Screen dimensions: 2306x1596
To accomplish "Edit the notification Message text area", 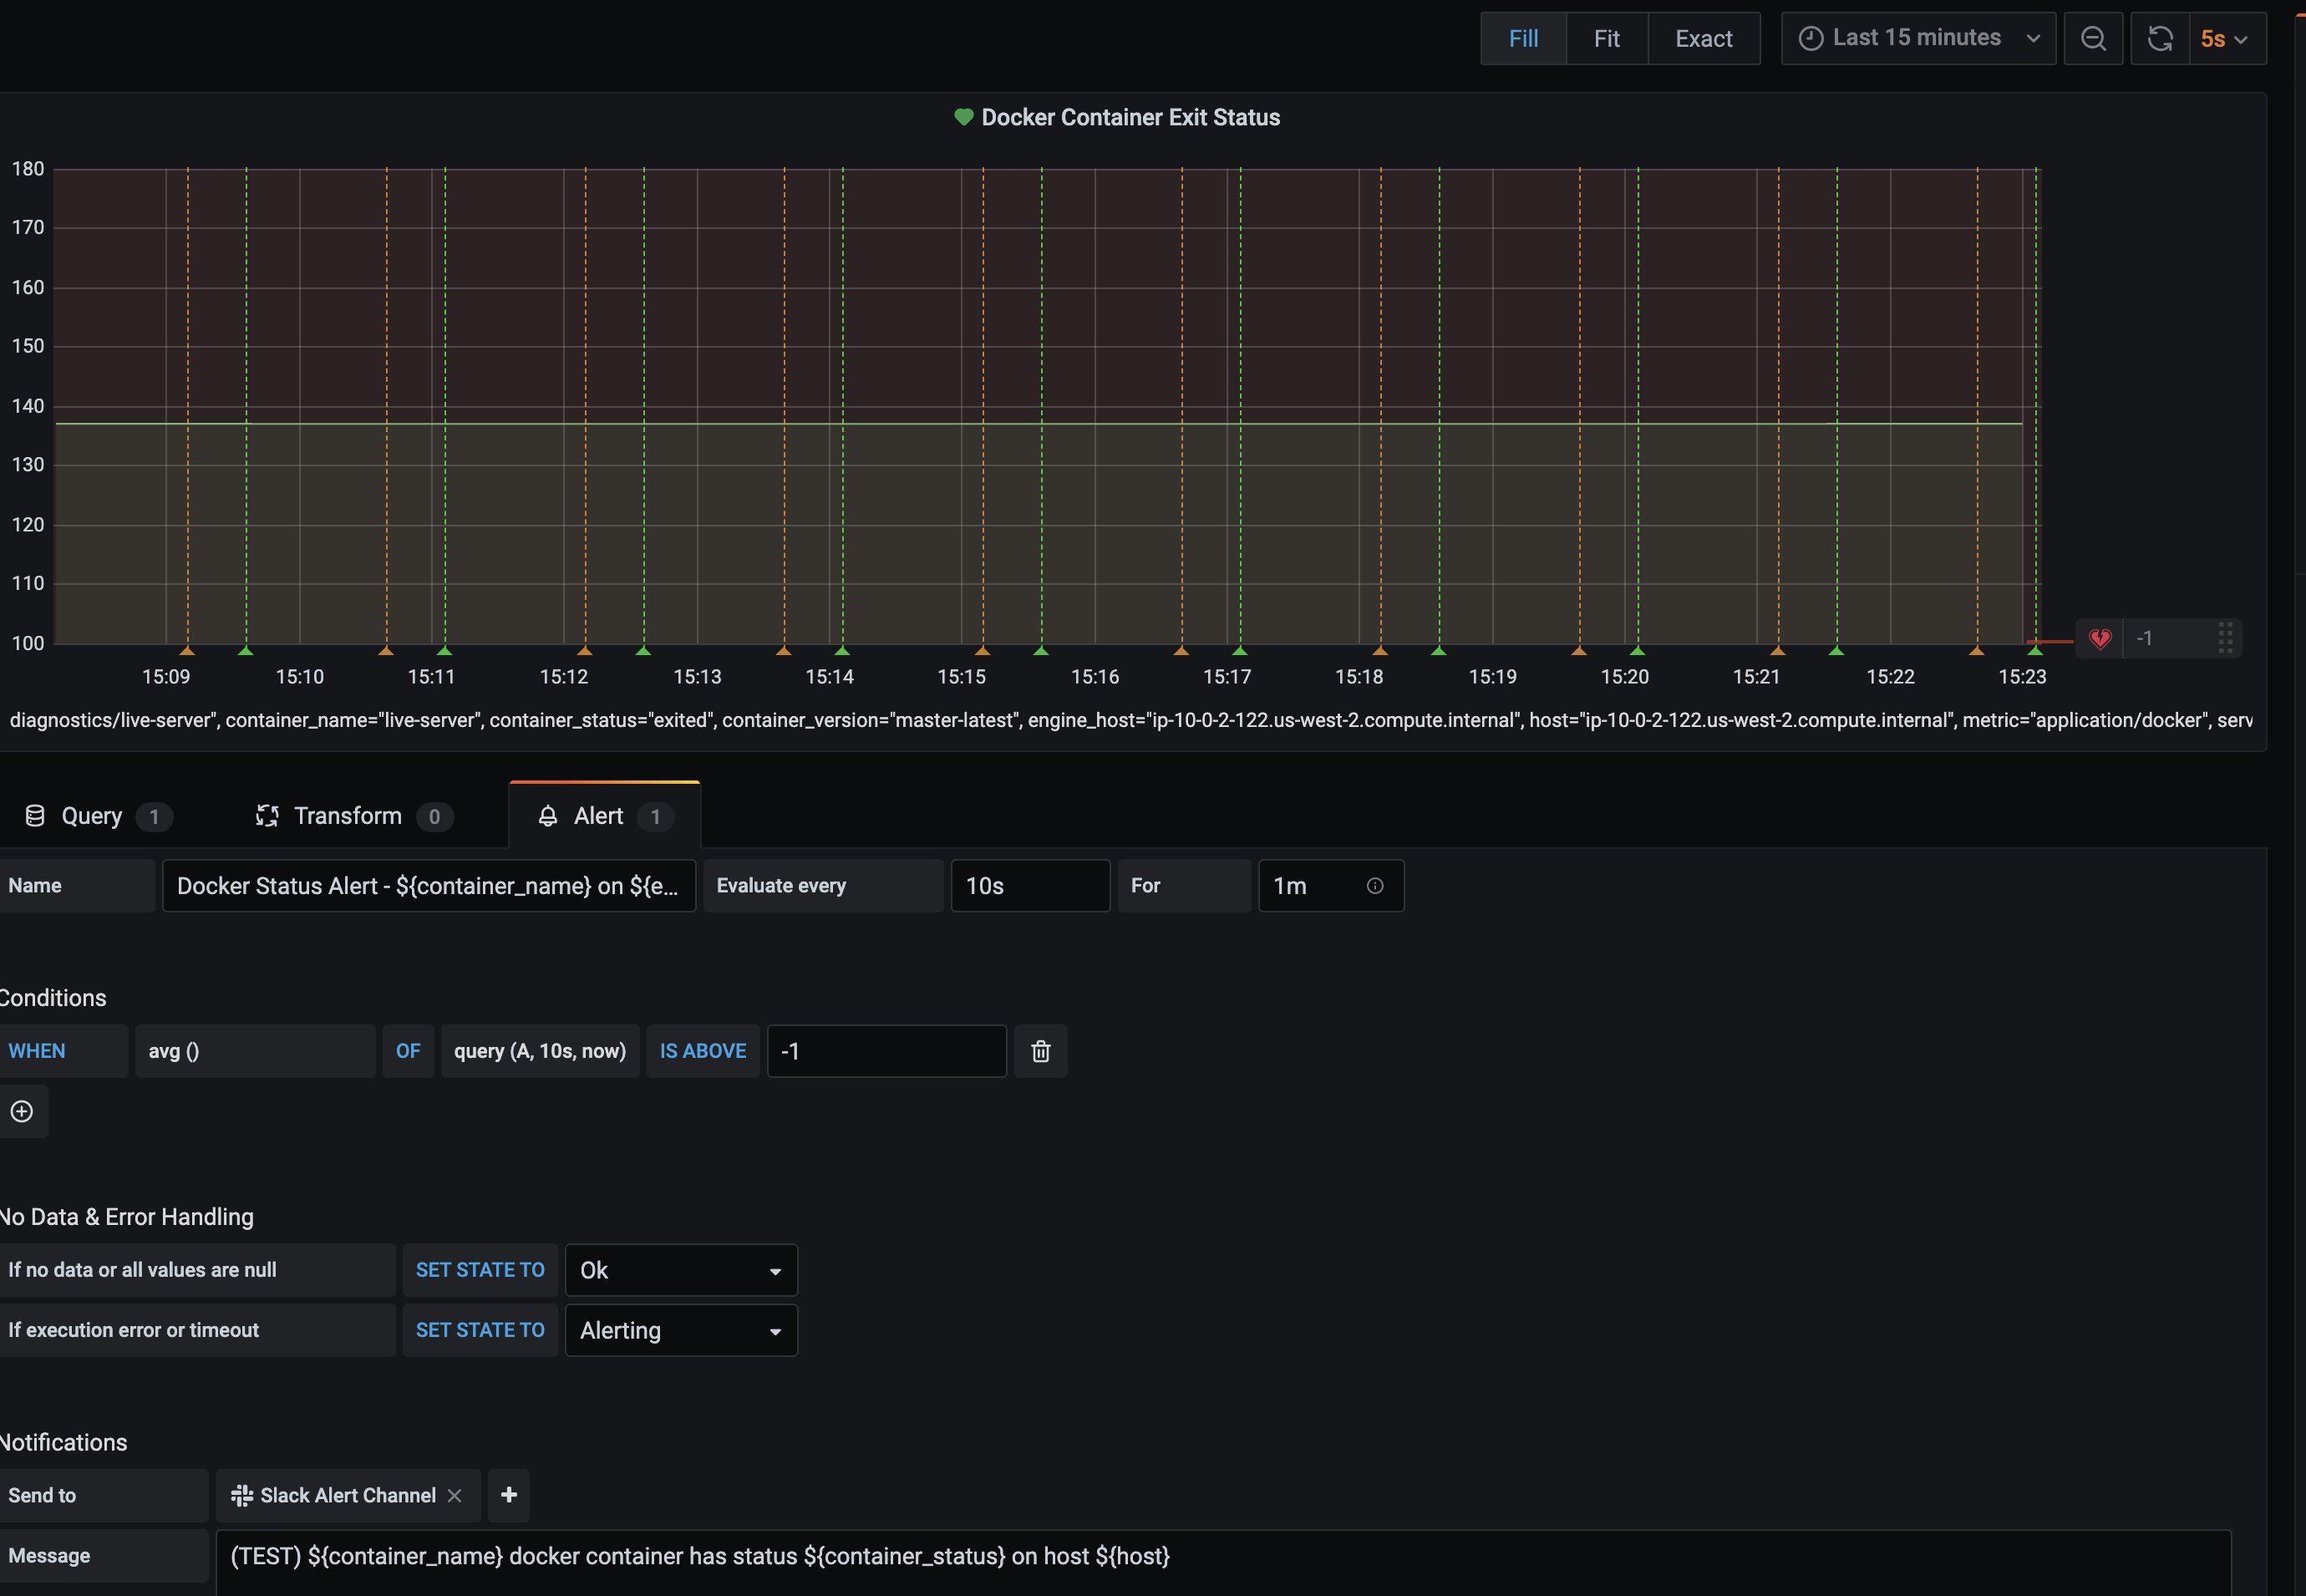I will pyautogui.click(x=1223, y=1562).
